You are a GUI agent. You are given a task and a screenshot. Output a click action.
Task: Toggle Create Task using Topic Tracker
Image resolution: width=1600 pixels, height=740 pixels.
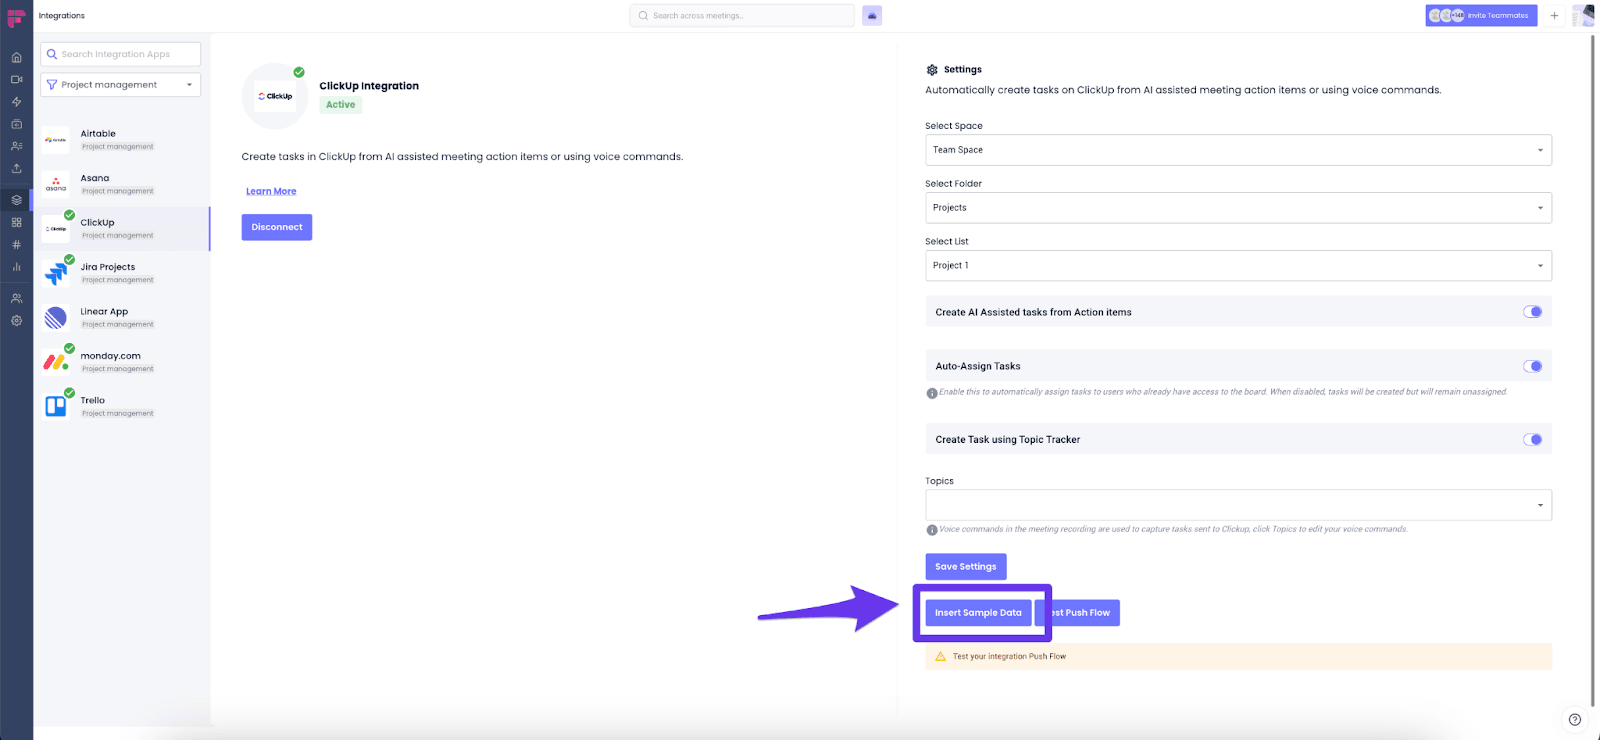(1532, 440)
